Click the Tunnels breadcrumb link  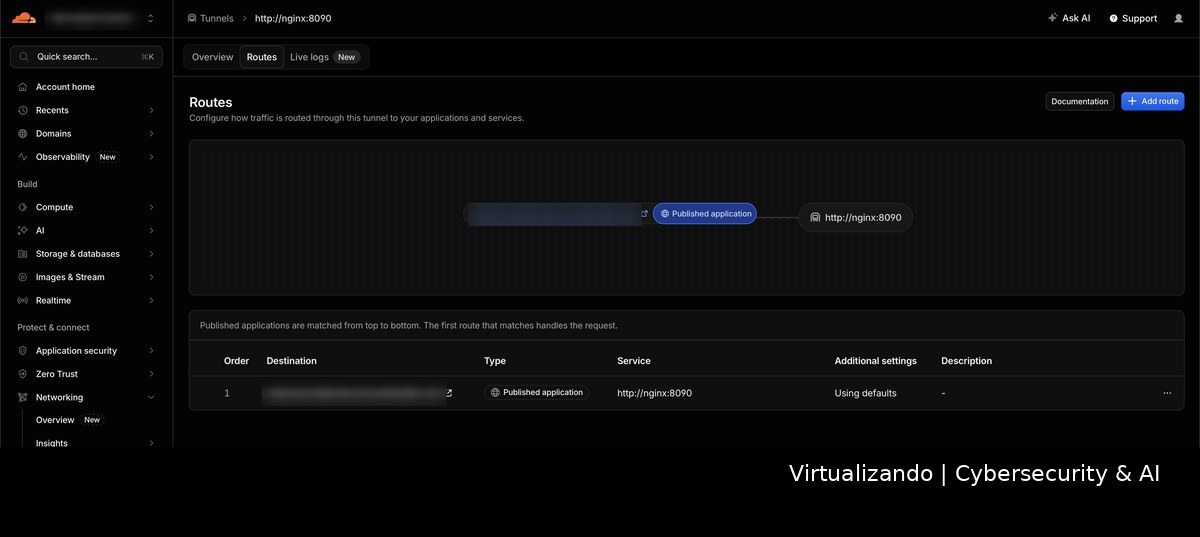coord(217,18)
